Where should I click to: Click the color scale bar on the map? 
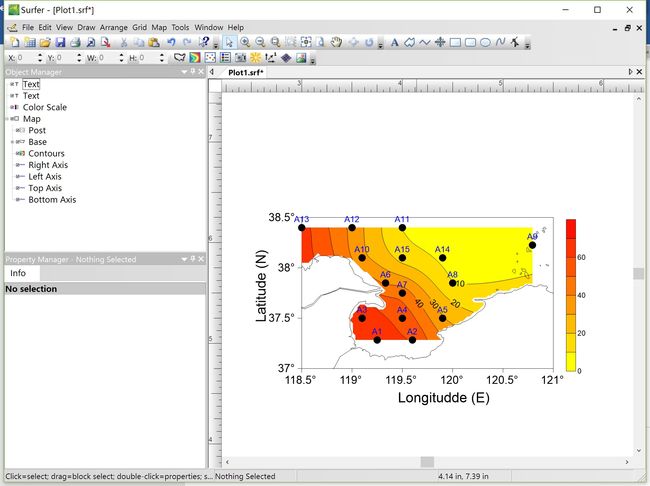coord(571,295)
